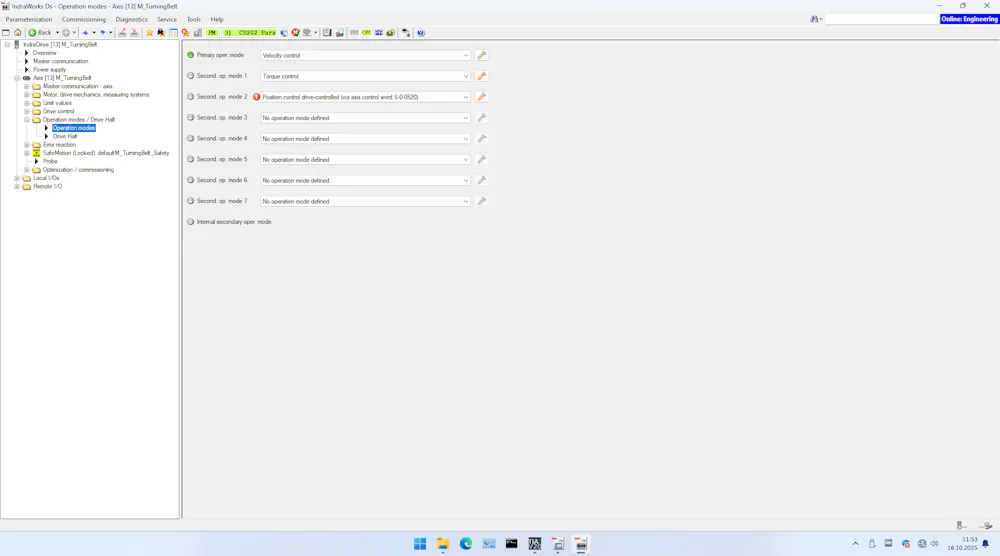Select the Second. op. mode 2 indicator

(191, 97)
